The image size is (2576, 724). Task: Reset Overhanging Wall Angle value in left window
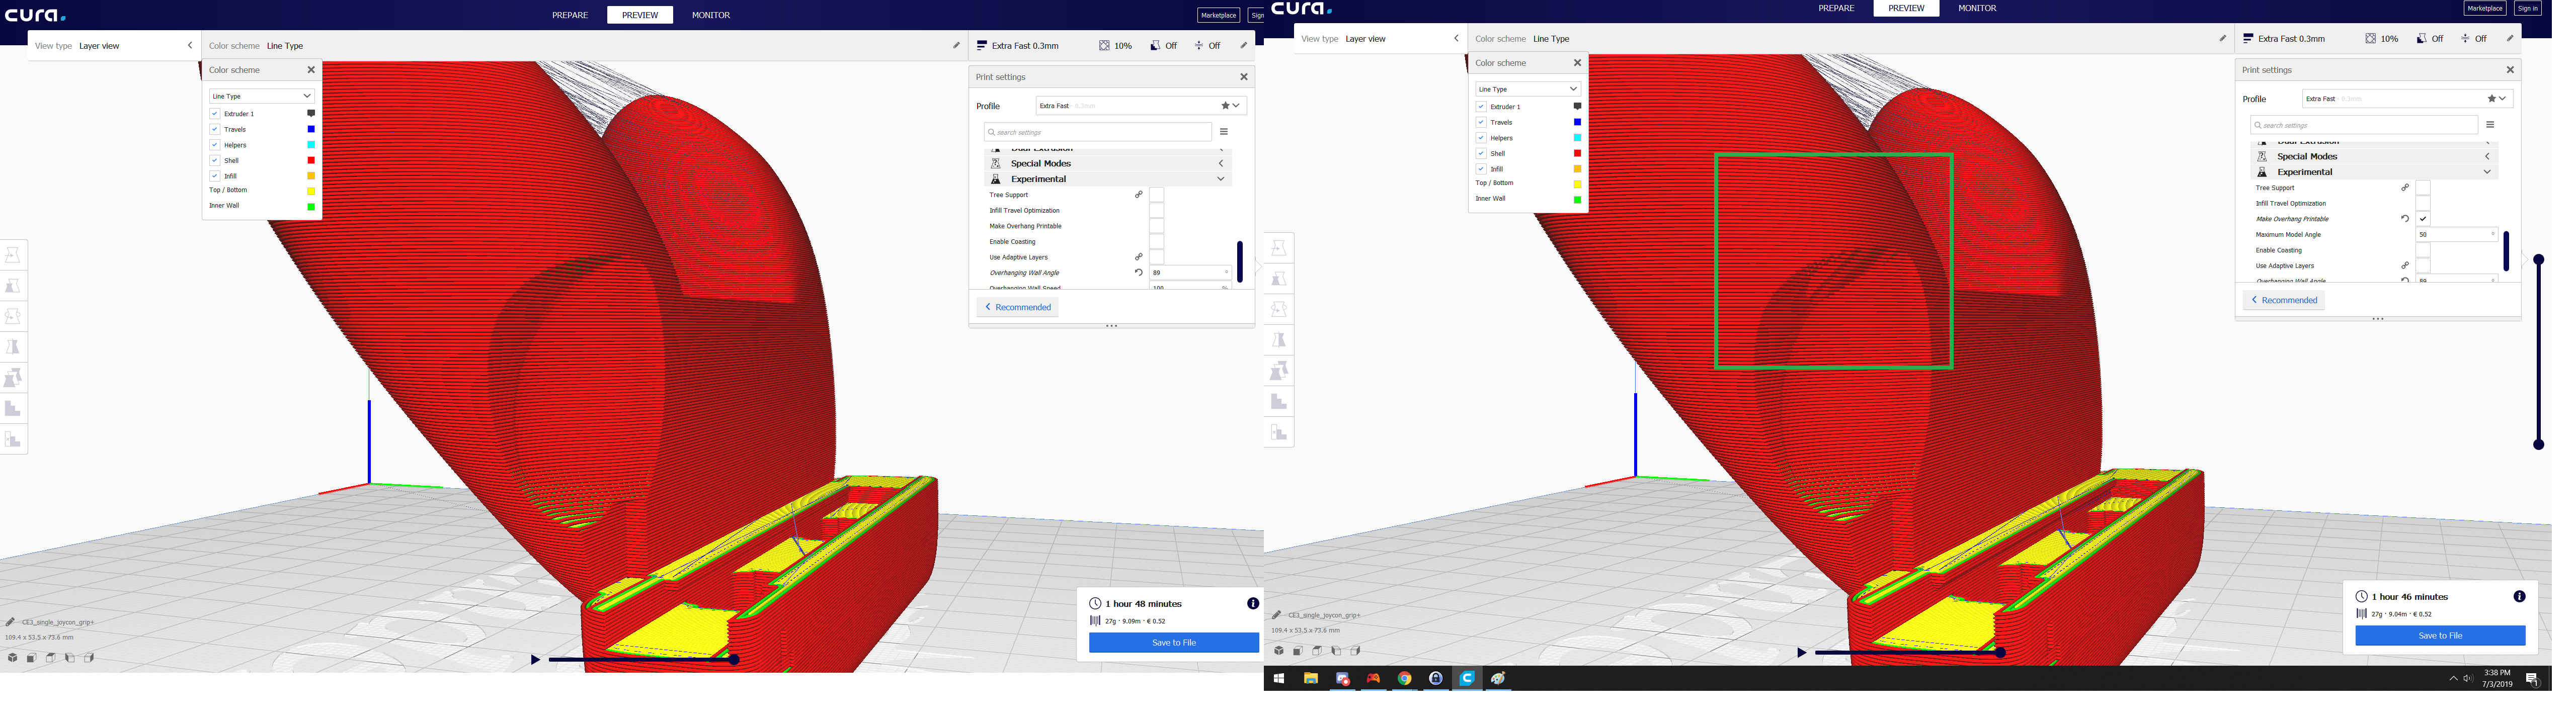click(x=1138, y=272)
